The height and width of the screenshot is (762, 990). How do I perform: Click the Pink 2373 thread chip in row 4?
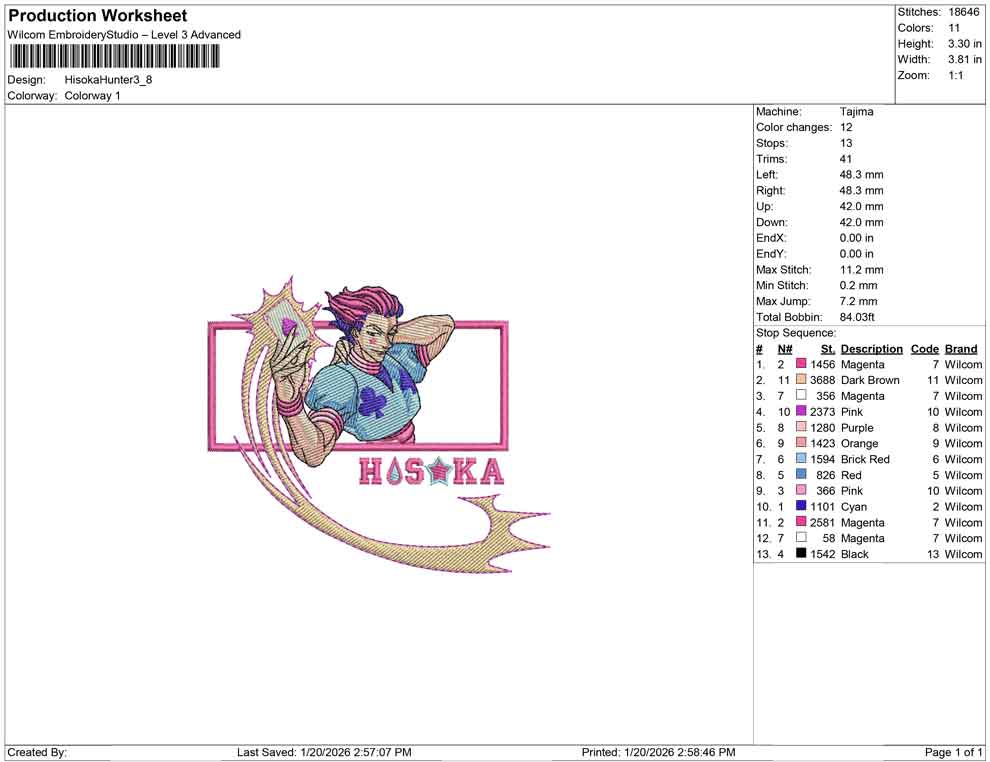(799, 412)
